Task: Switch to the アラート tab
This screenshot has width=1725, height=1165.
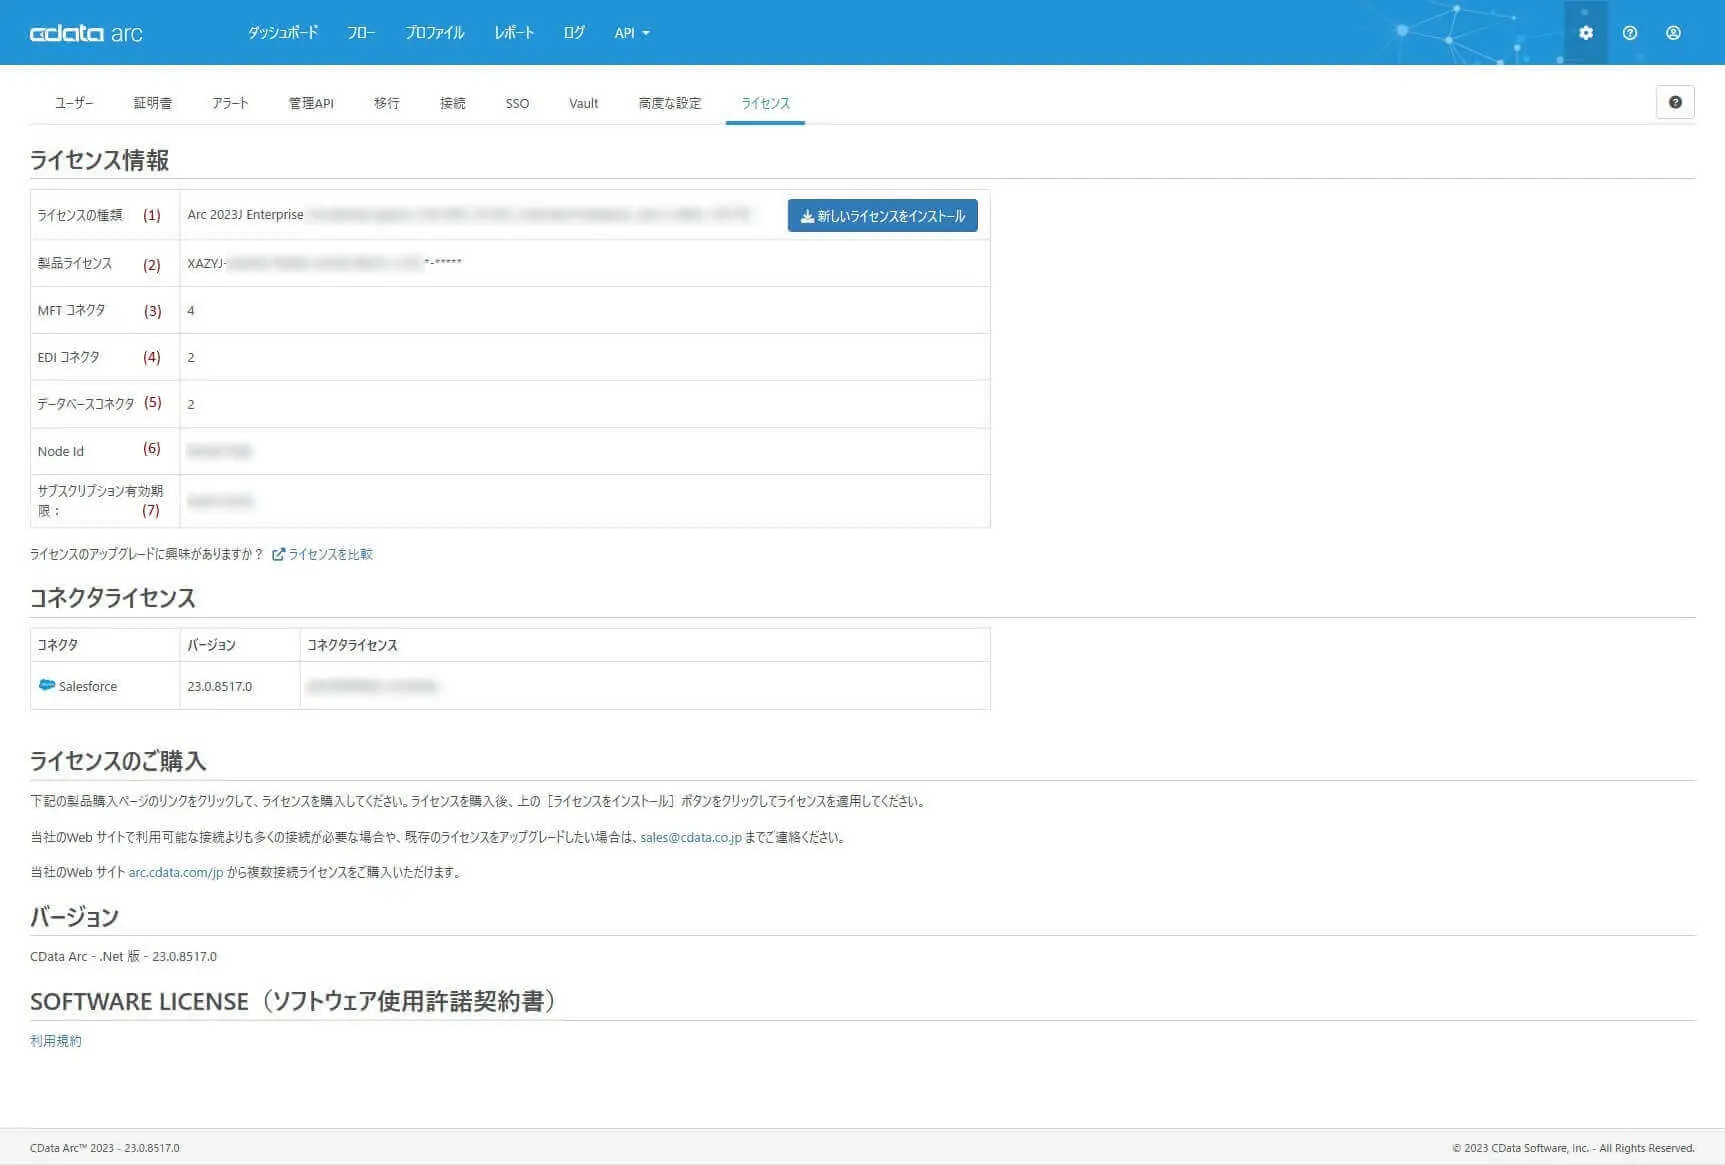Action: tap(230, 103)
